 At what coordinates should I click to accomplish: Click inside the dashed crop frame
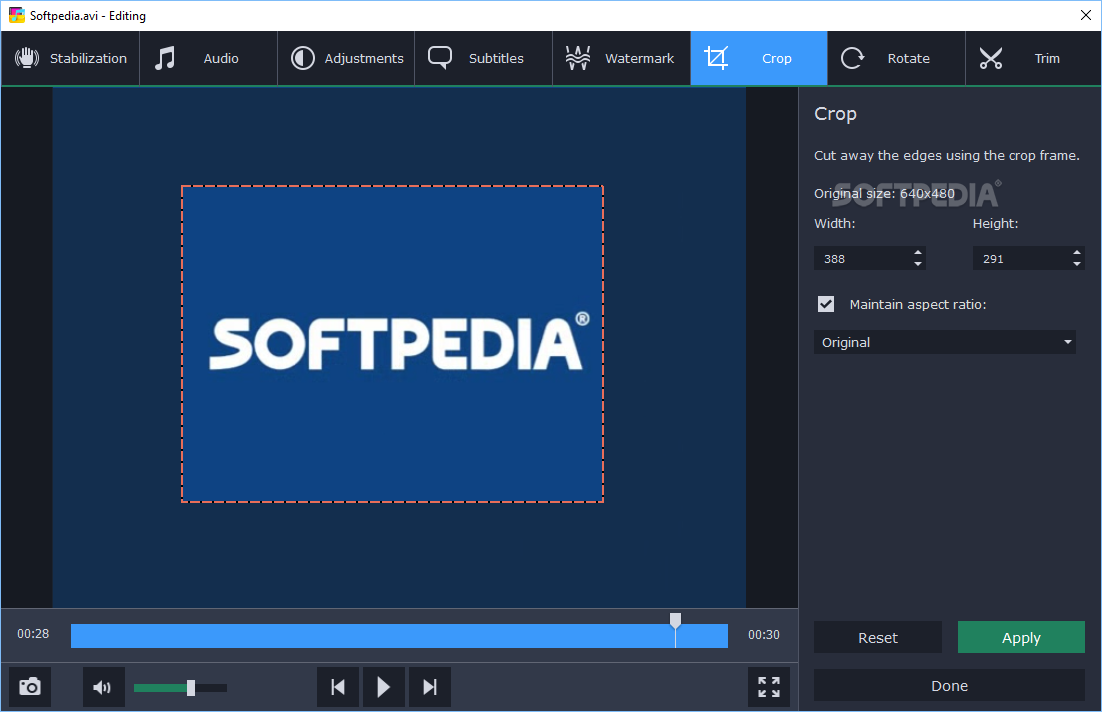click(392, 344)
